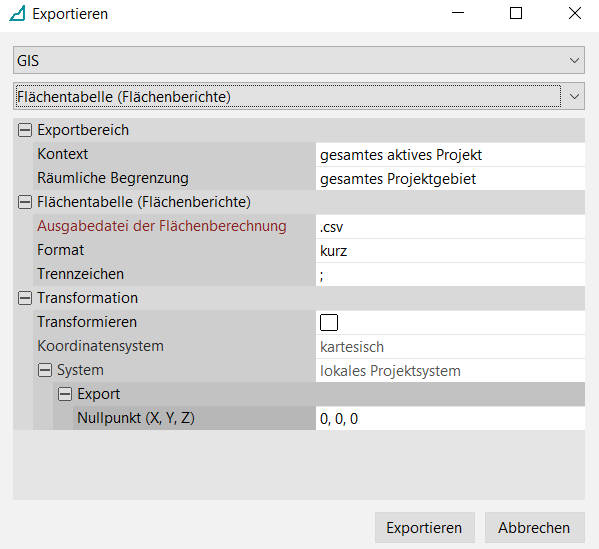Collapse the System tree node
The image size is (599, 549).
[45, 370]
